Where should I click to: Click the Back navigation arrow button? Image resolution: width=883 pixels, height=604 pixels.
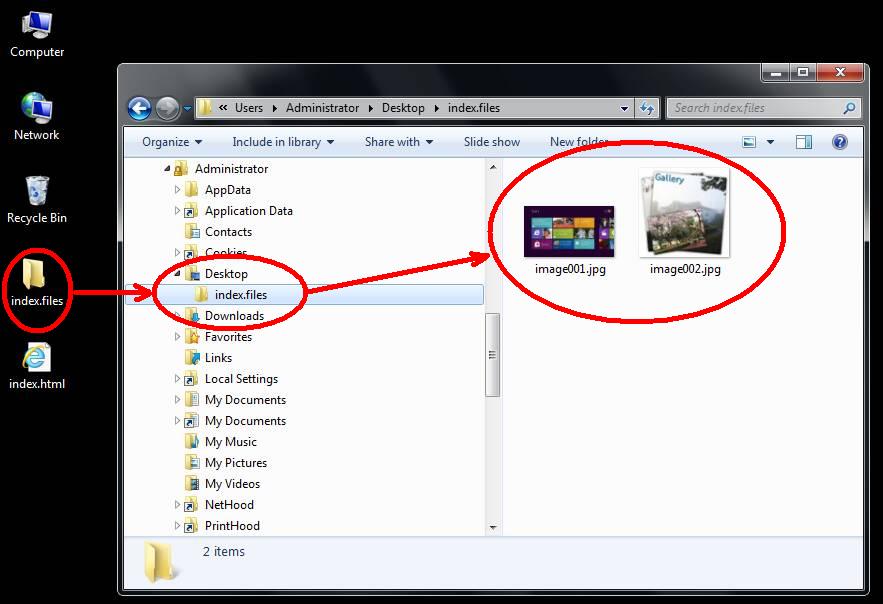click(x=140, y=108)
